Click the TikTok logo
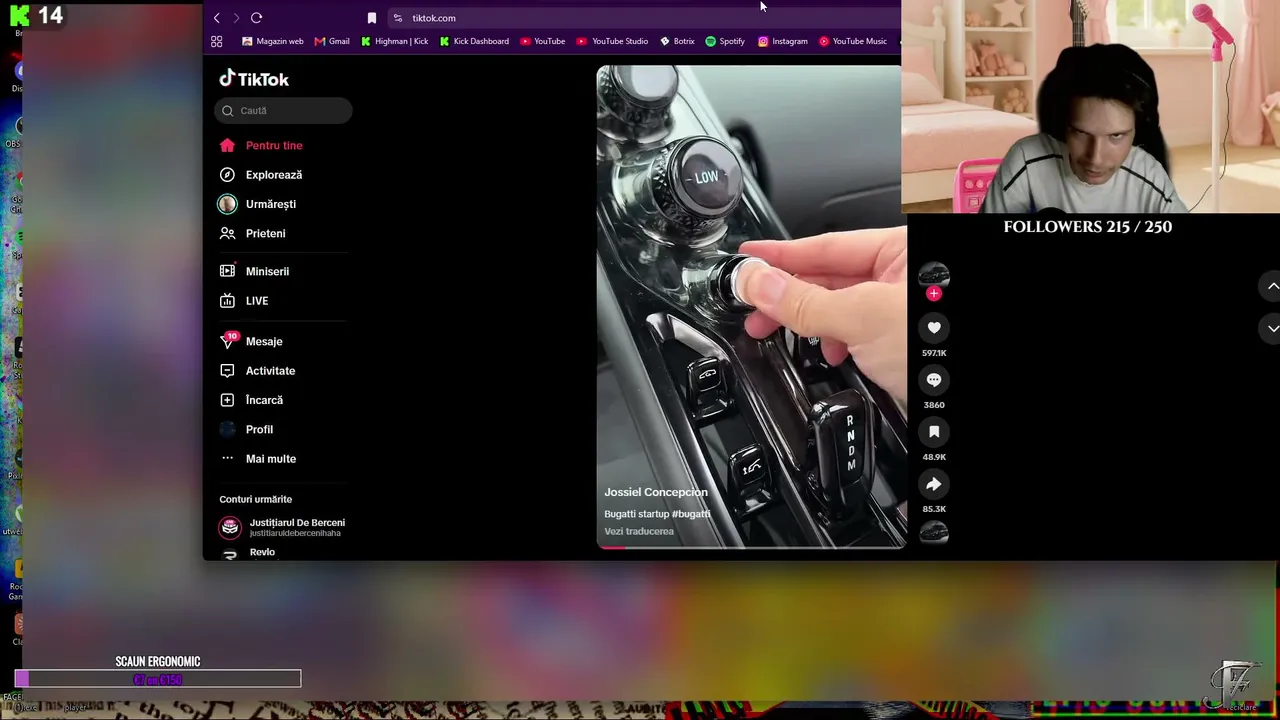The image size is (1280, 720). pyautogui.click(x=254, y=79)
